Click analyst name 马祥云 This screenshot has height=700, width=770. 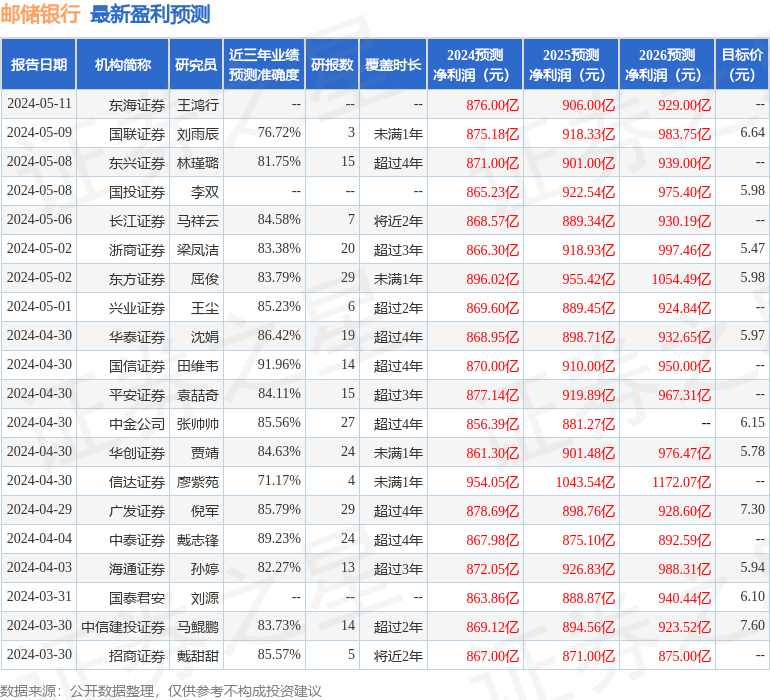point(198,221)
